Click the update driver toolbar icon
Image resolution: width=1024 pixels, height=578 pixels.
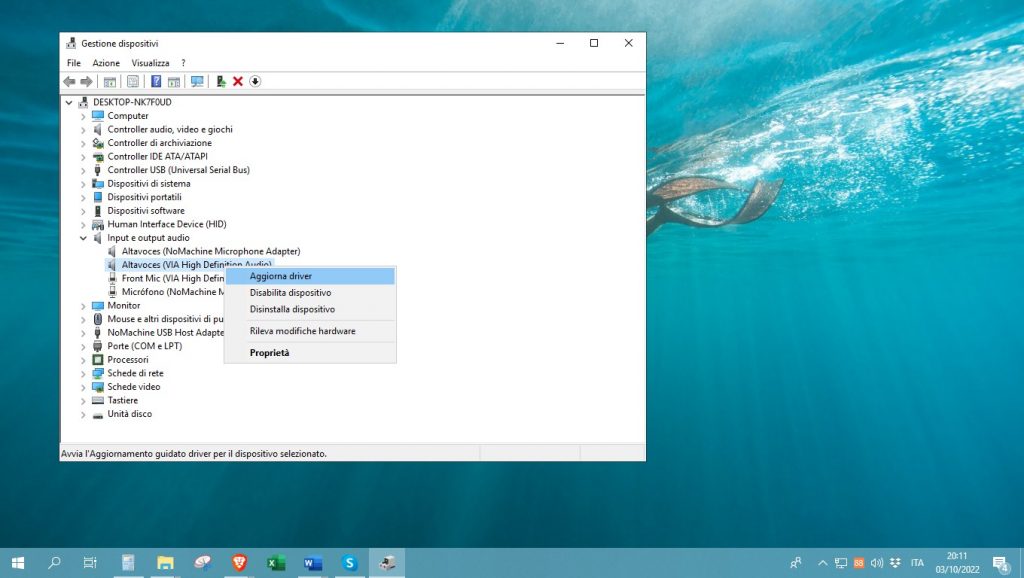tap(221, 81)
